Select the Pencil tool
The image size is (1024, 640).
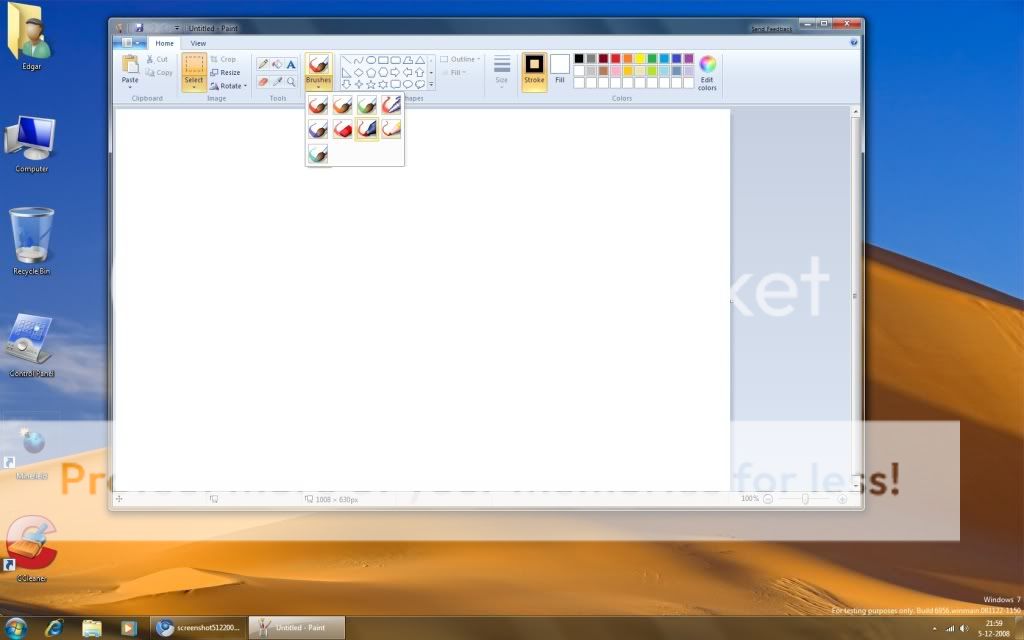(x=263, y=64)
